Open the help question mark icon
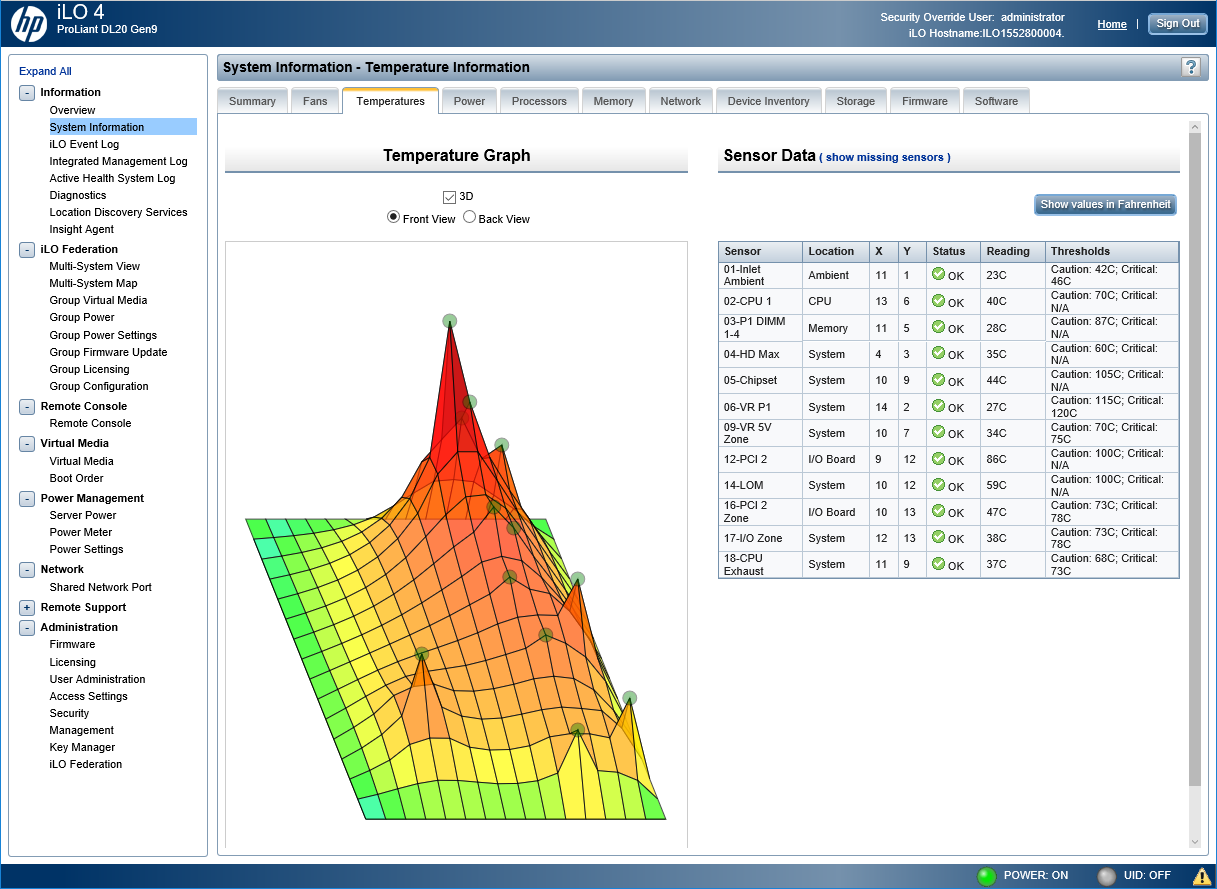This screenshot has height=889, width=1217. point(1190,67)
